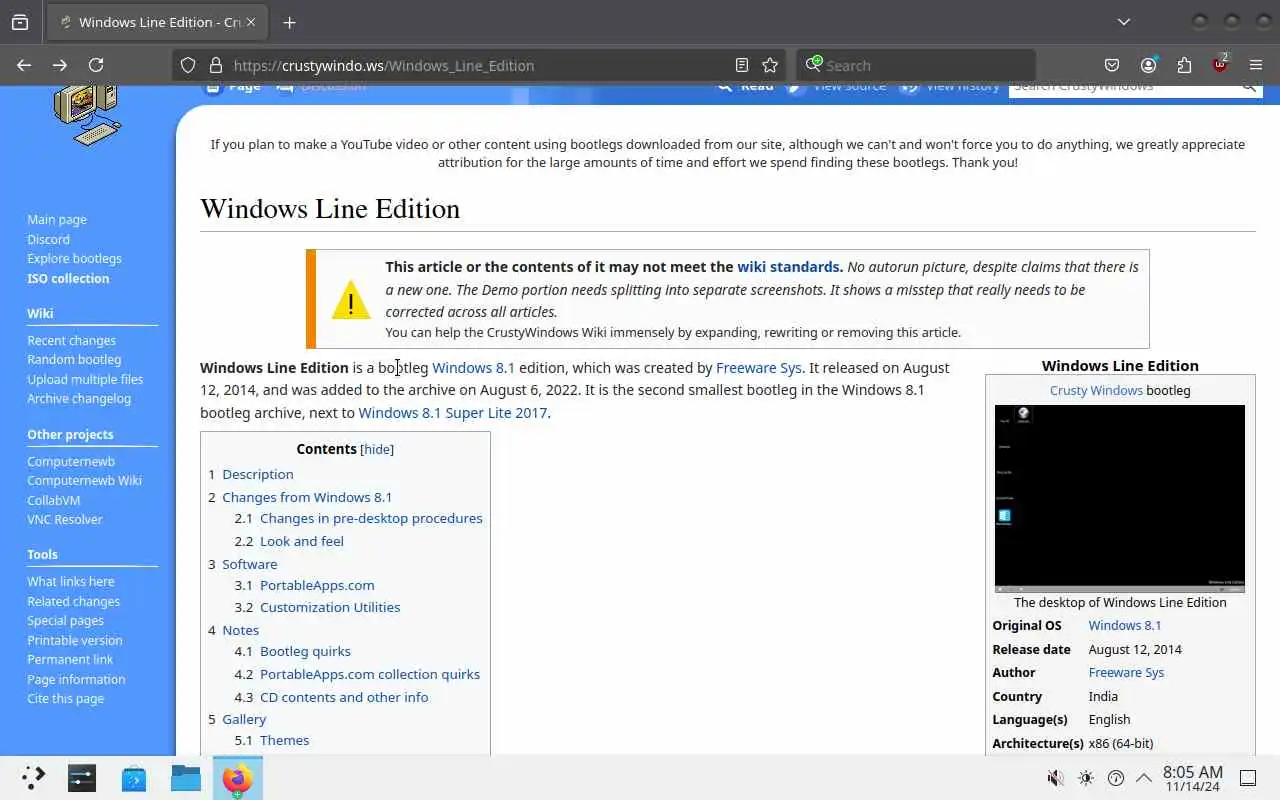
Task: Open Printable version
Action: pos(74,641)
